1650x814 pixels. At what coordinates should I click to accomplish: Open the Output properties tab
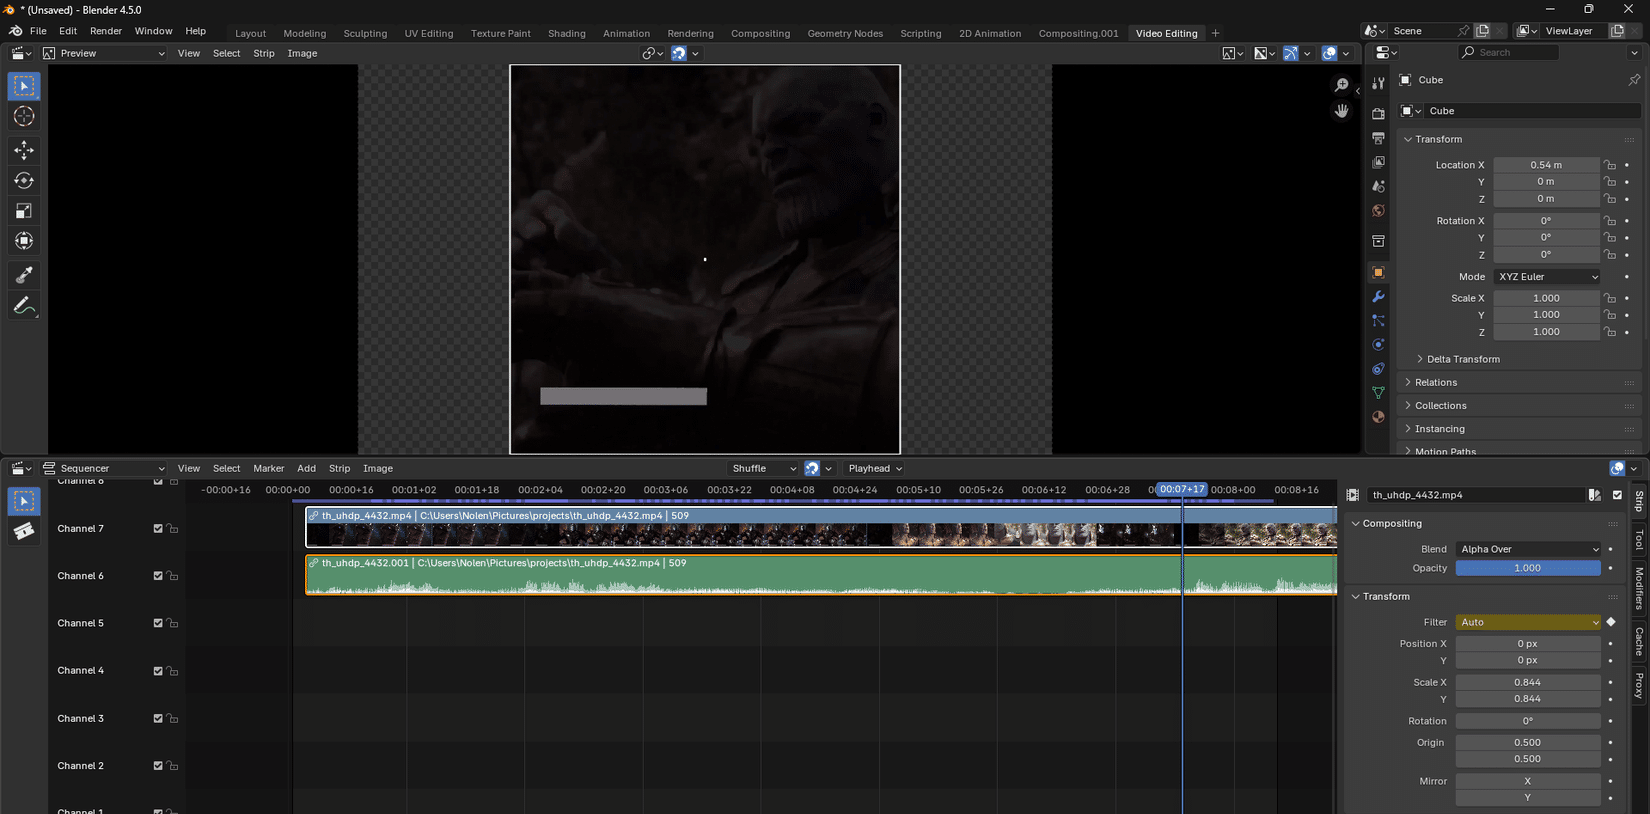coord(1378,138)
